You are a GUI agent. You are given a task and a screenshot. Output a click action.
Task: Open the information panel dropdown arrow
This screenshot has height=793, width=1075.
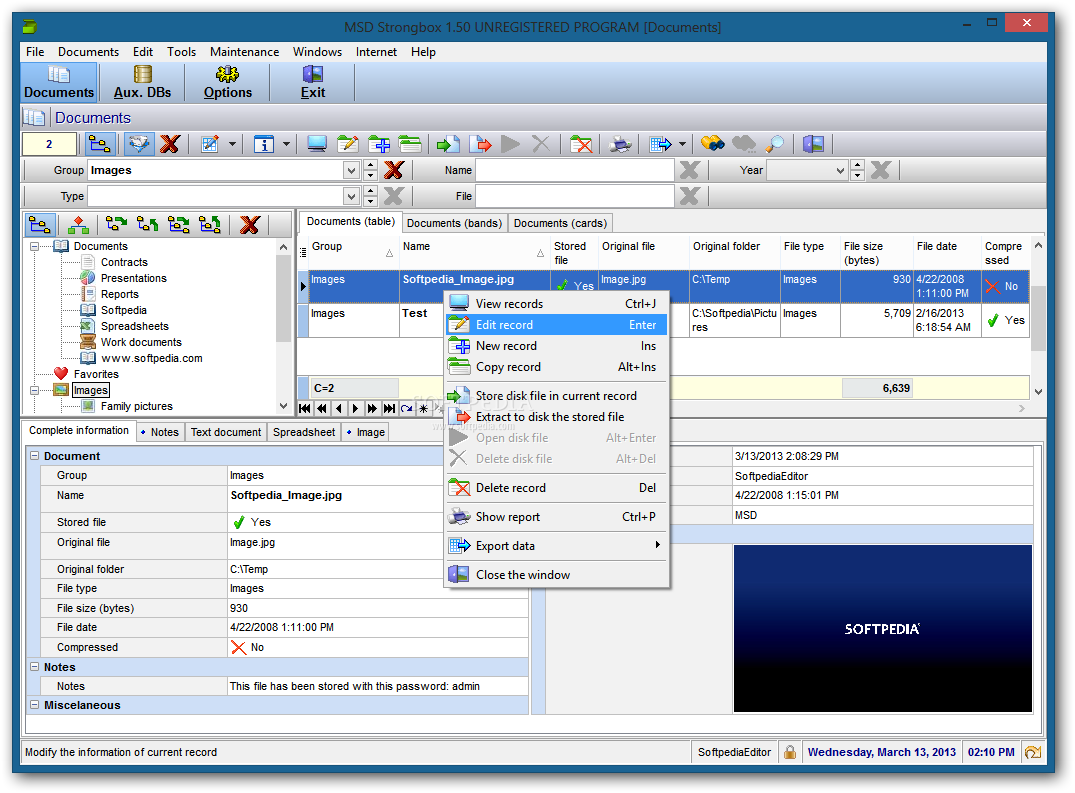pos(286,144)
